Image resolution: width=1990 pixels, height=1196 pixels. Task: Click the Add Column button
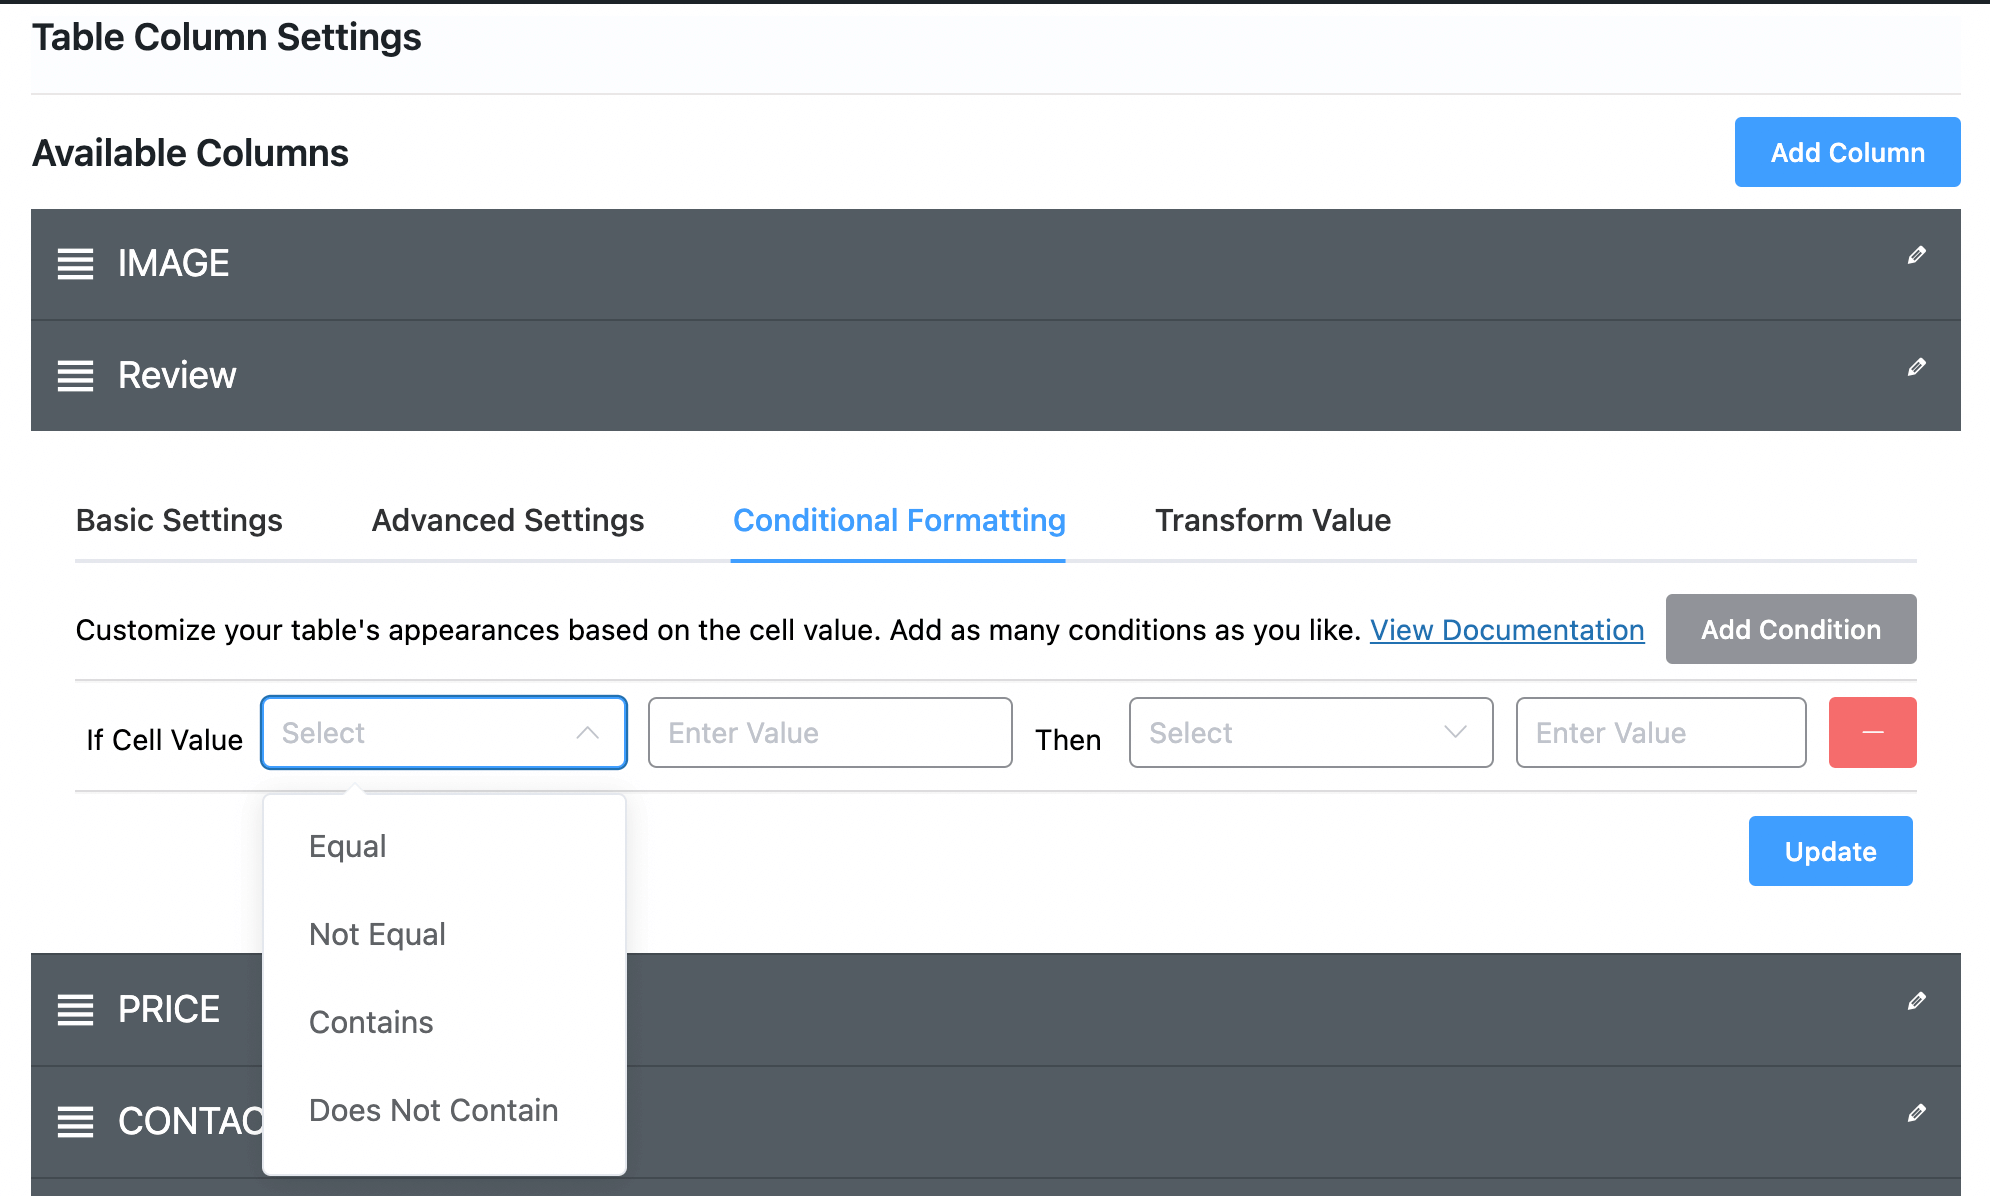click(1847, 152)
